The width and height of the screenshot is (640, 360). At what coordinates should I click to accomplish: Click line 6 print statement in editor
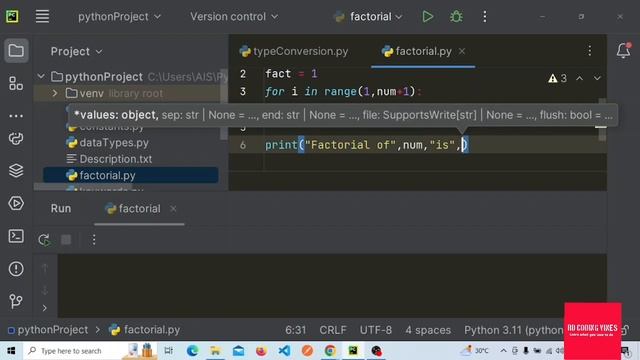[366, 145]
